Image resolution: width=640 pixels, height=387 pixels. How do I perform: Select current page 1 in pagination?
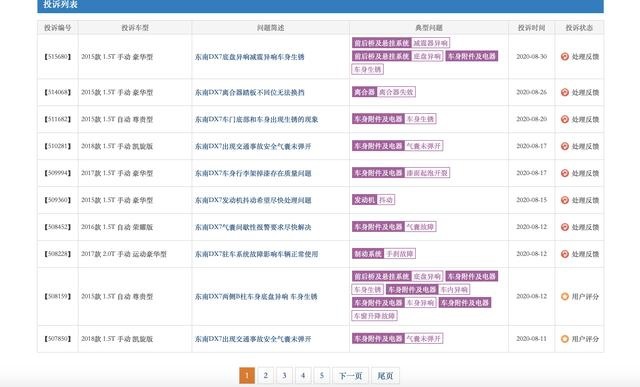pyautogui.click(x=247, y=376)
